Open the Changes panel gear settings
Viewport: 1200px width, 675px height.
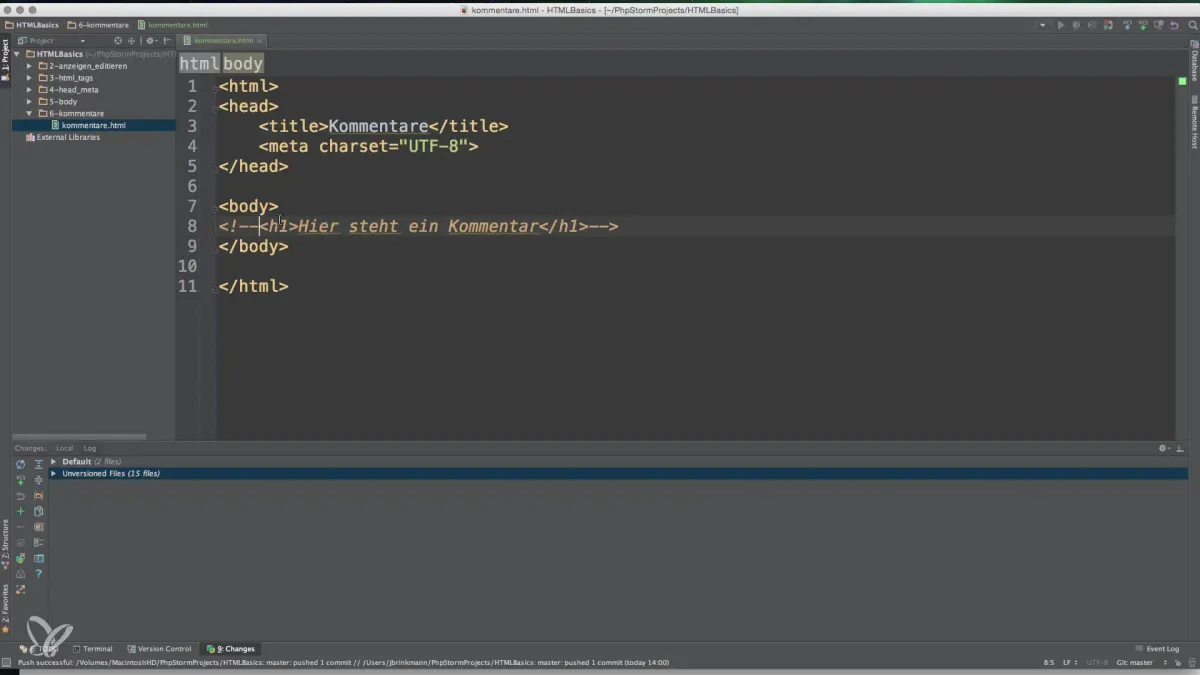tap(1164, 448)
